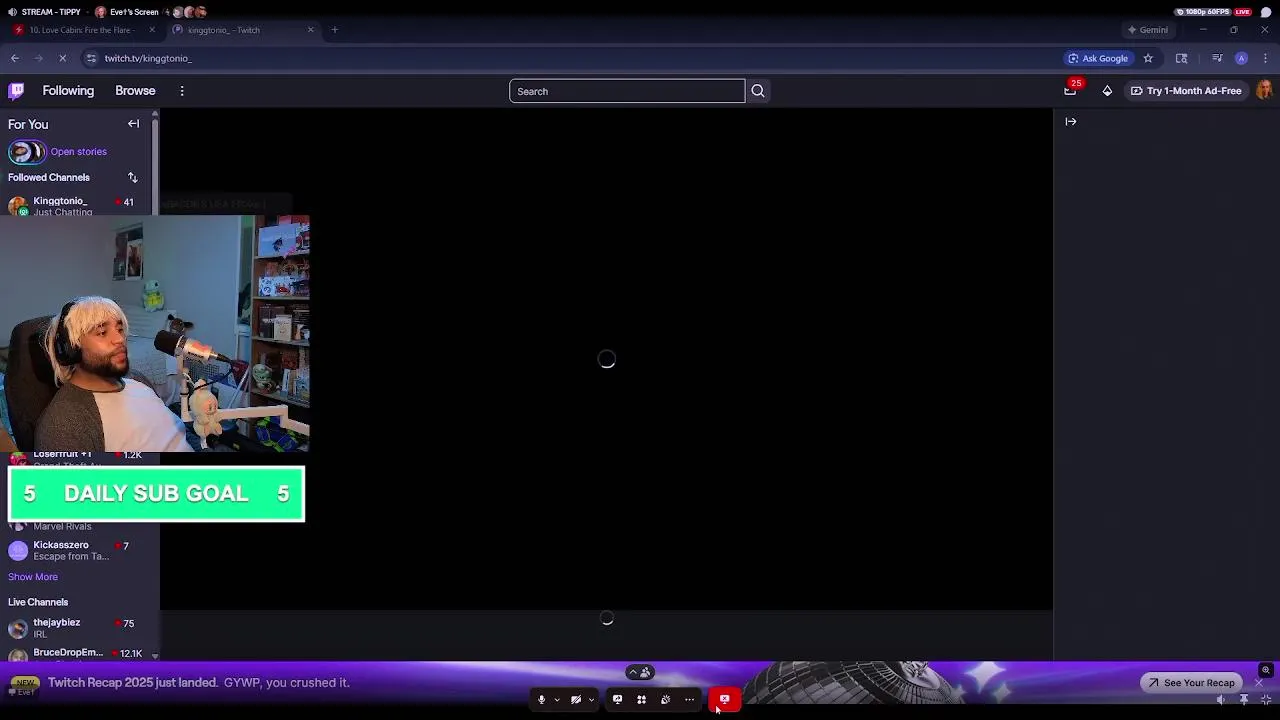Click the share screen icon in call toolbar

pos(617,700)
